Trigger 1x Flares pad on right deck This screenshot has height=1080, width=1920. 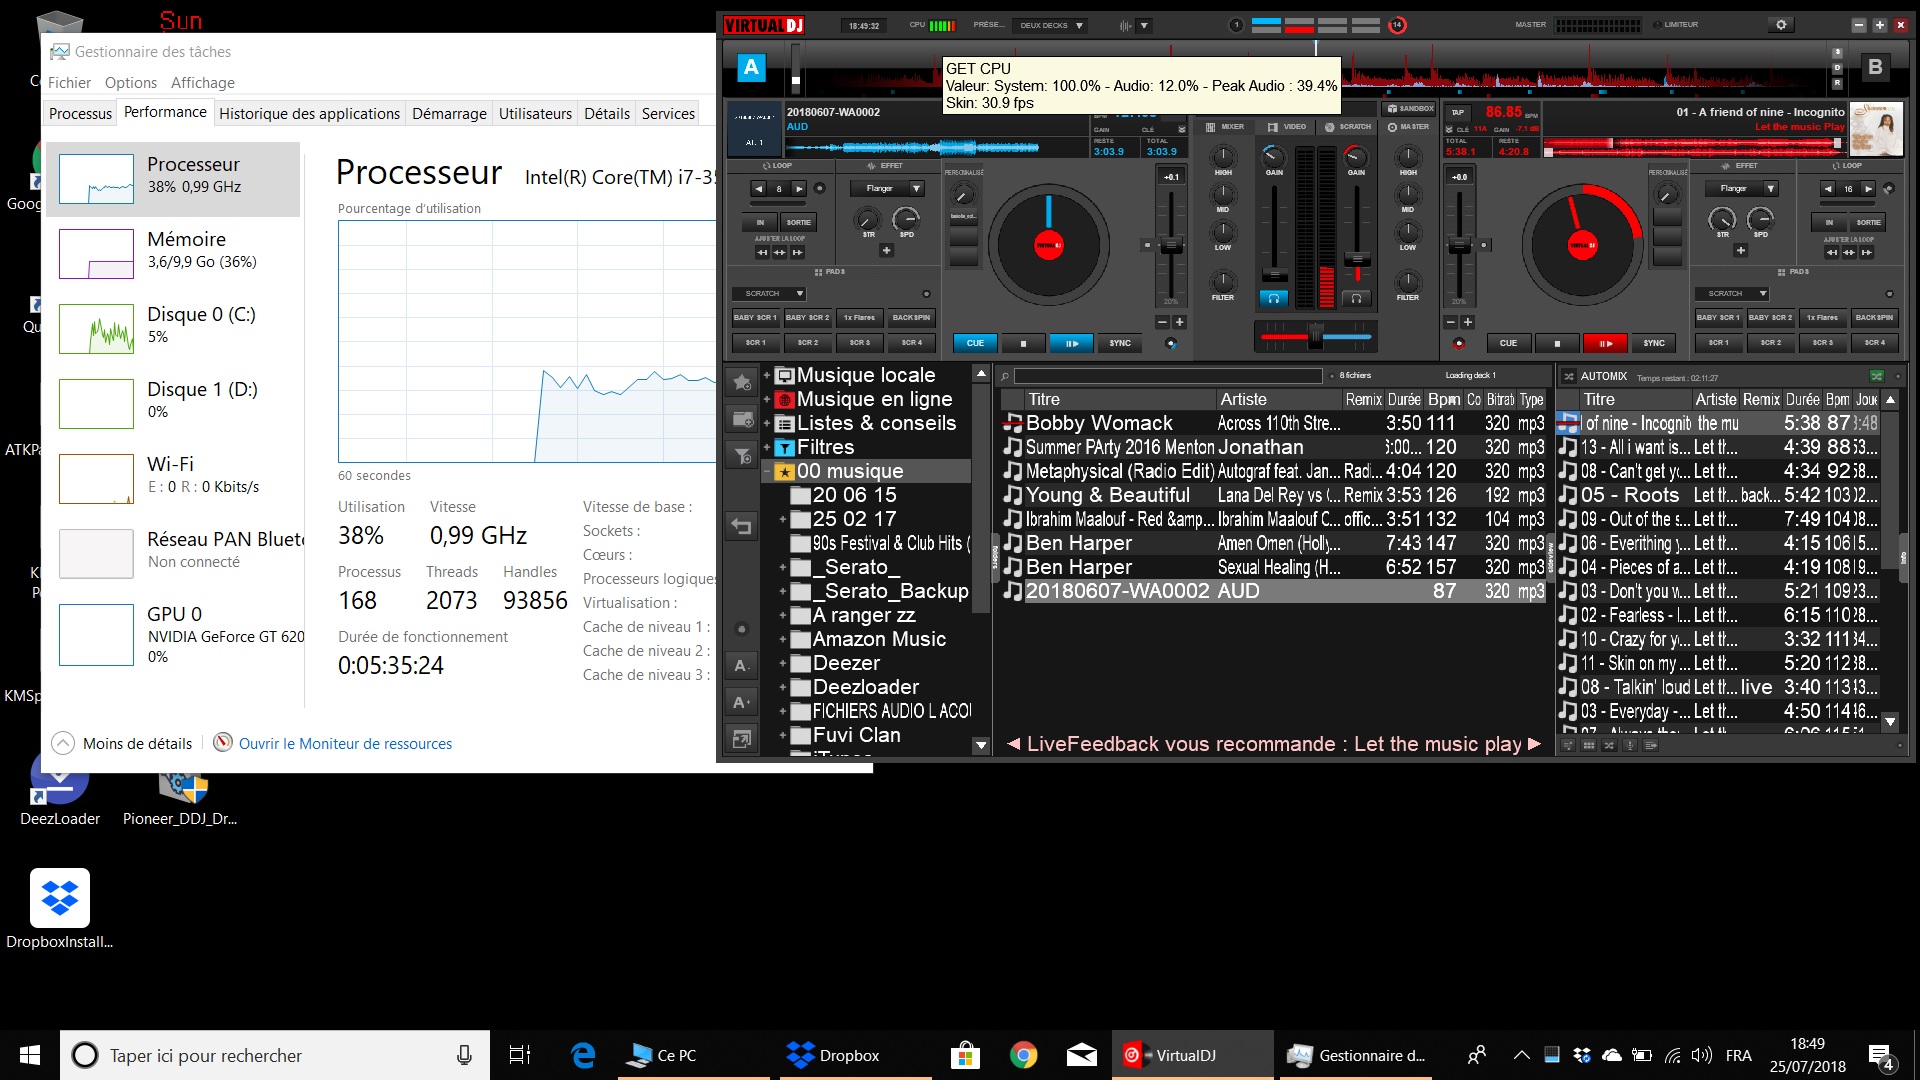[1822, 318]
